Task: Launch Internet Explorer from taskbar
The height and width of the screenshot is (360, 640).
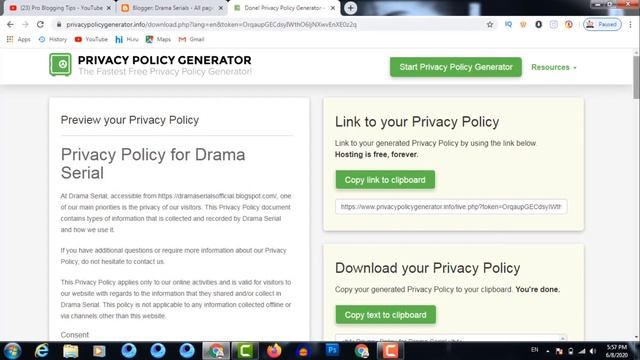Action: tap(41, 351)
